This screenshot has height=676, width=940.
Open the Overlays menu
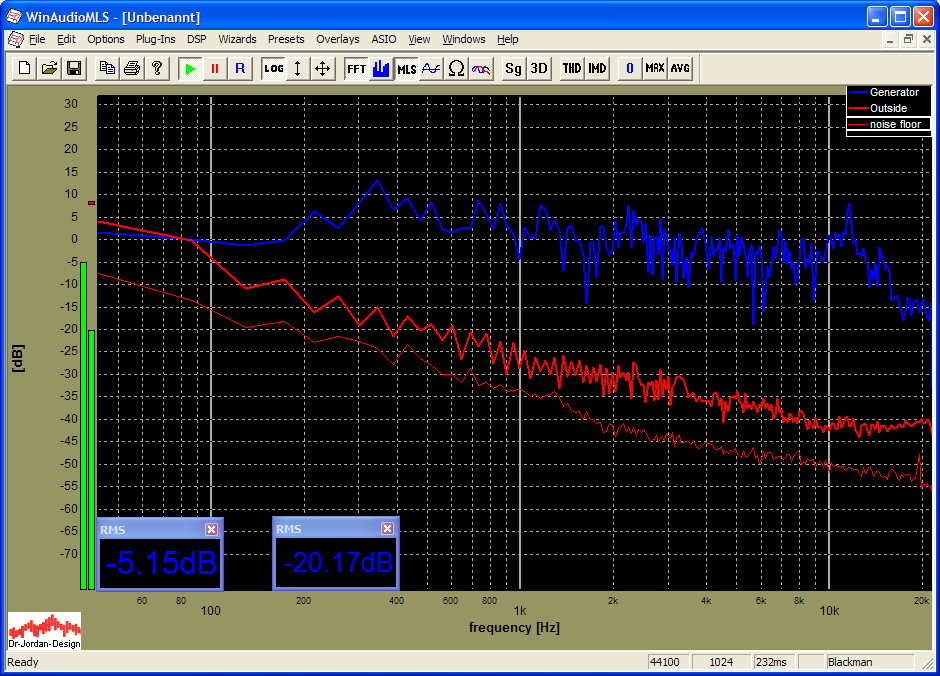click(x=337, y=39)
